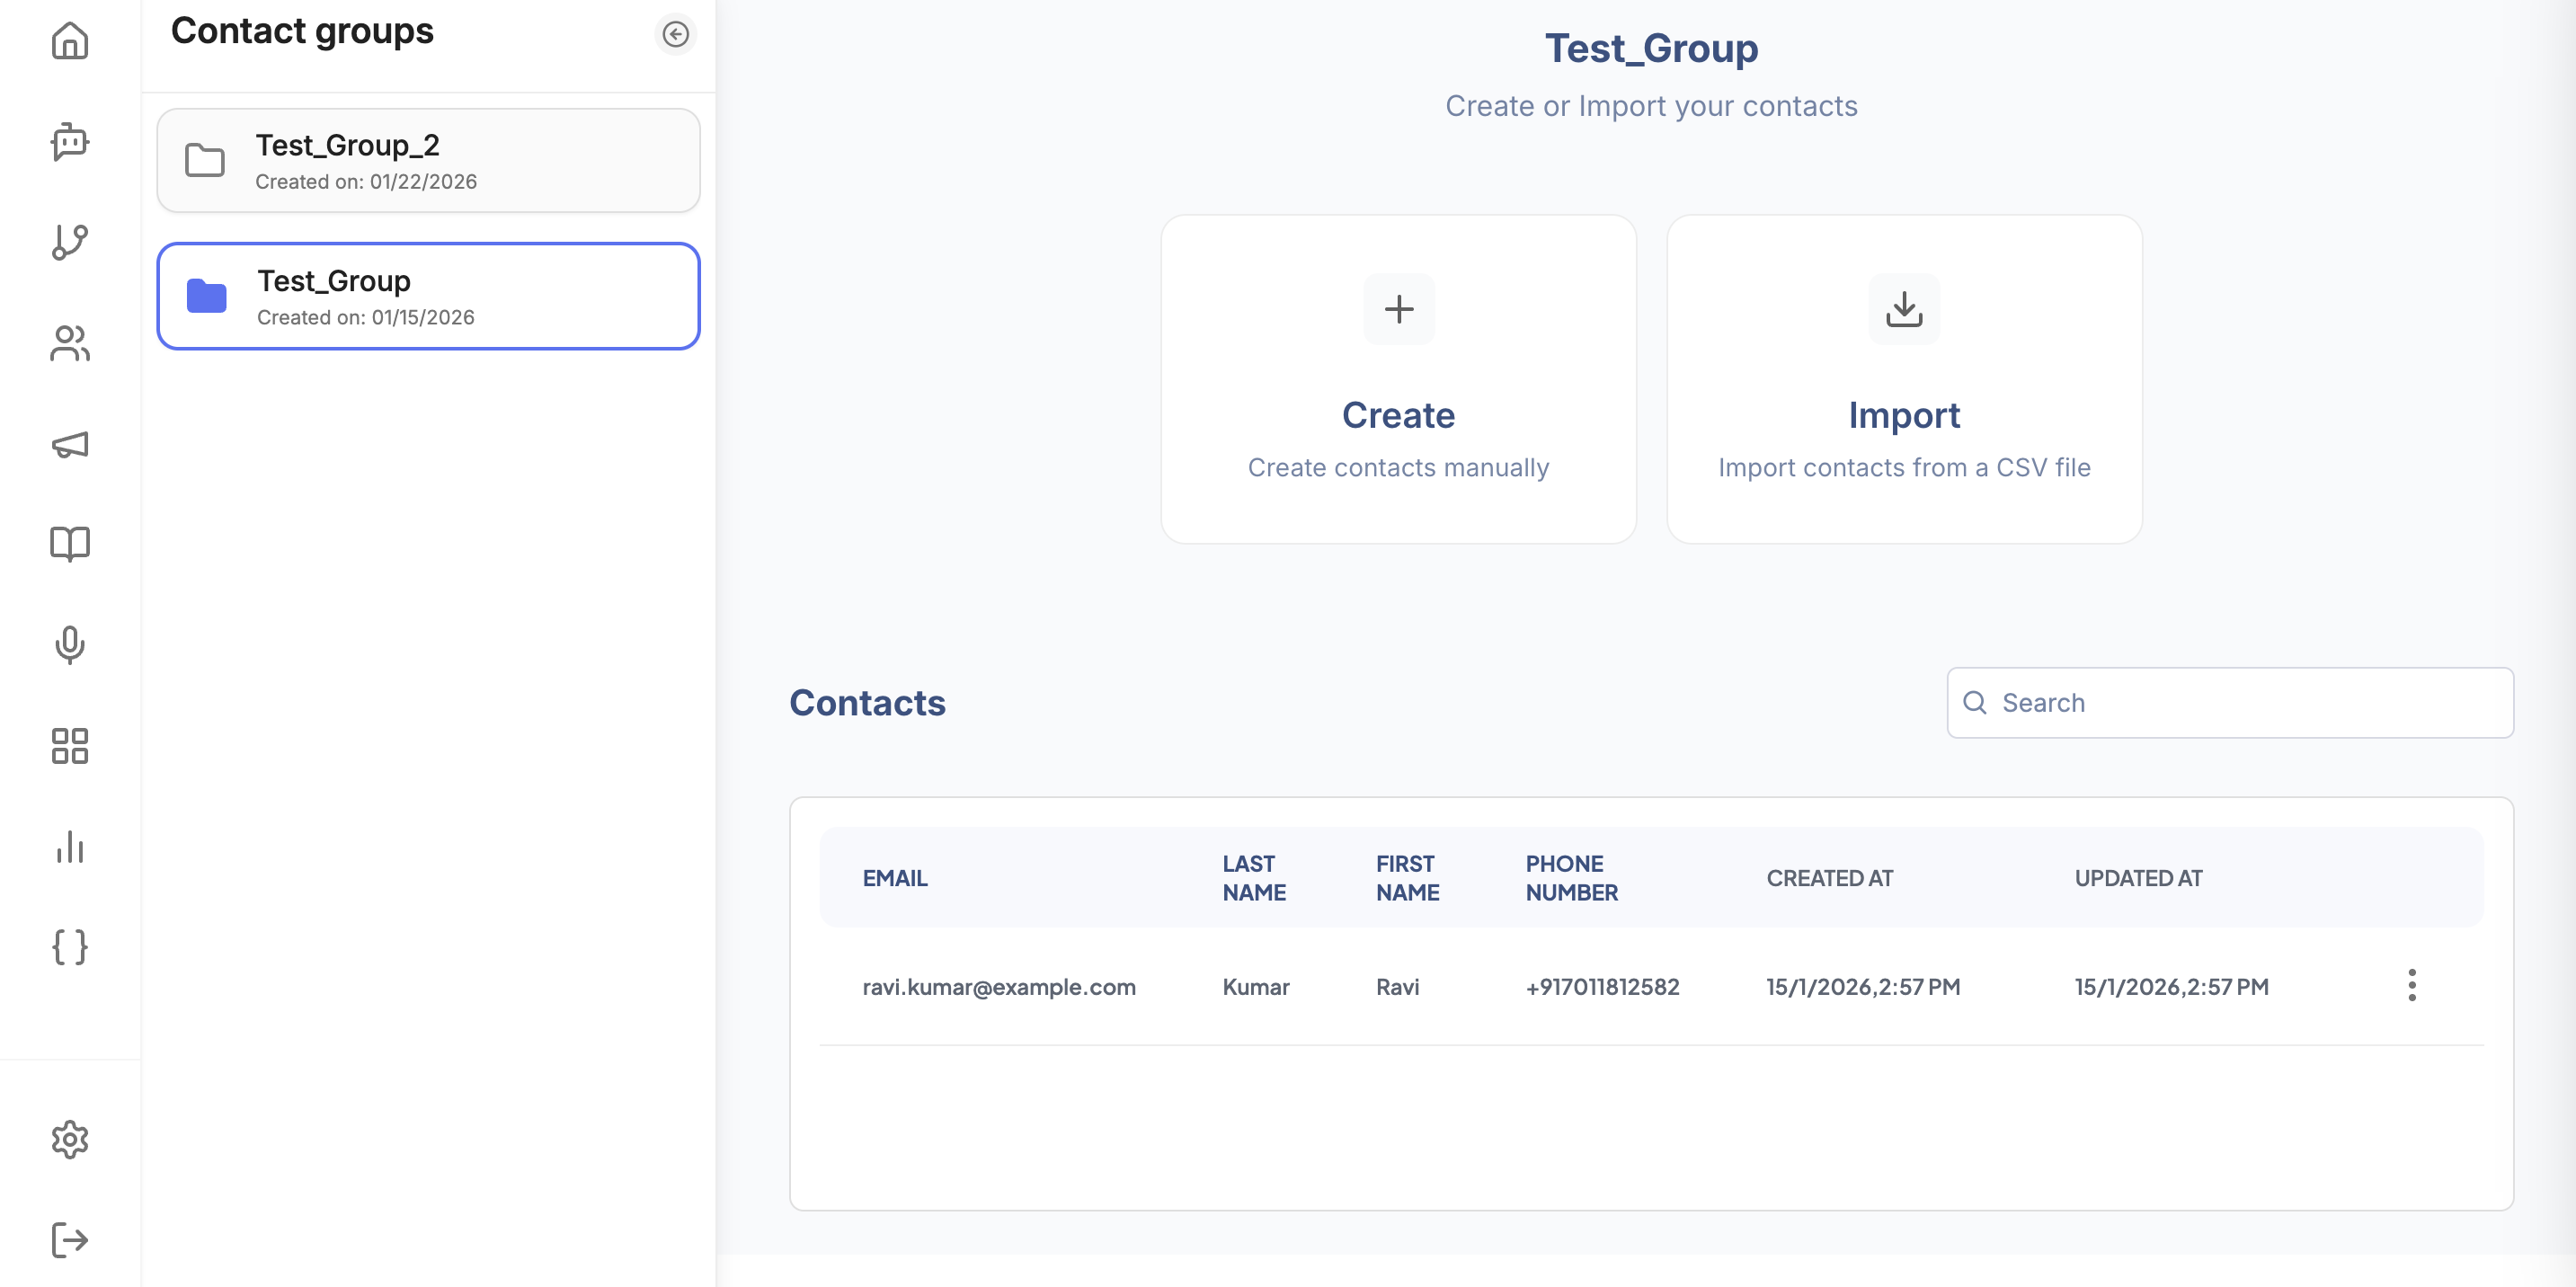Click Import contacts from a CSV file

(1904, 380)
